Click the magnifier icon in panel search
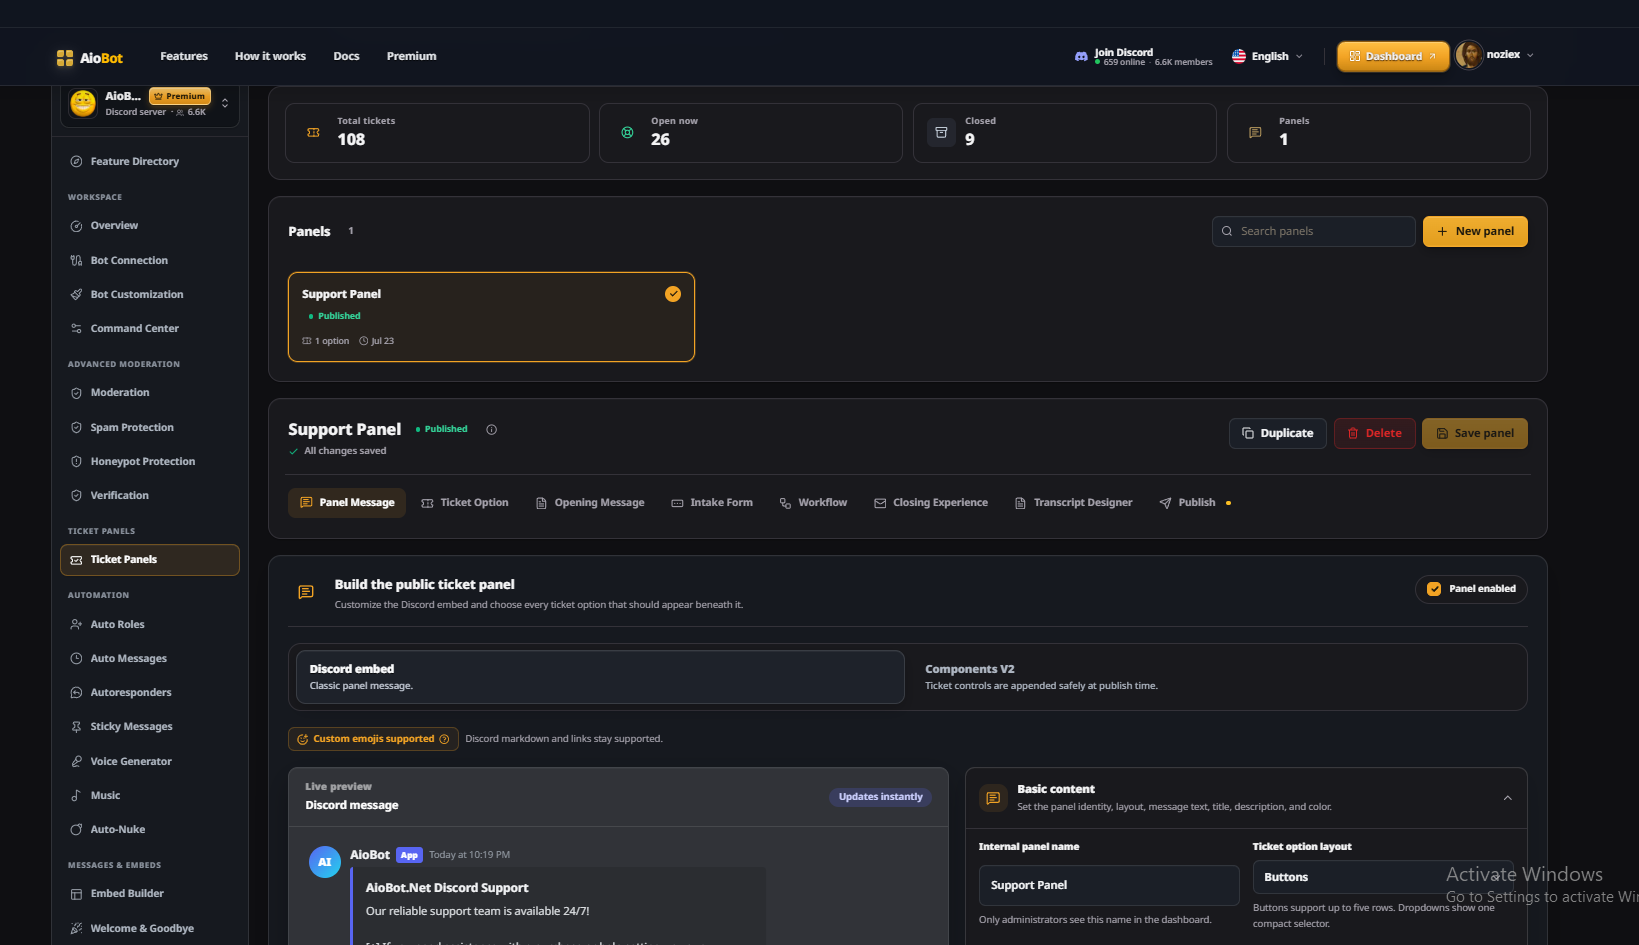Screen dimensions: 1639x945 (x=1227, y=231)
